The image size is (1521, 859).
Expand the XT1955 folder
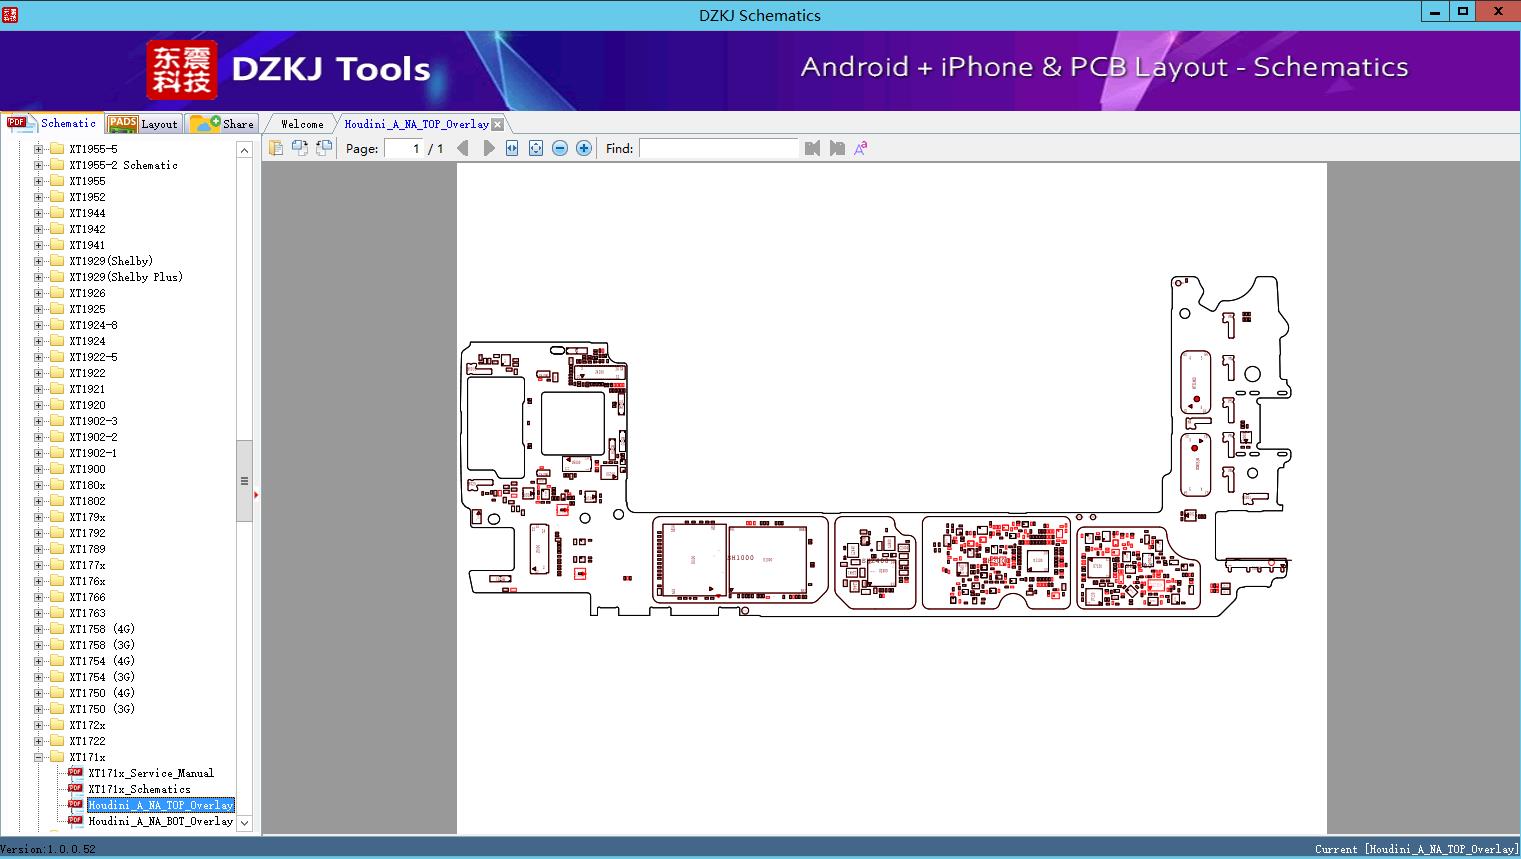[39, 181]
